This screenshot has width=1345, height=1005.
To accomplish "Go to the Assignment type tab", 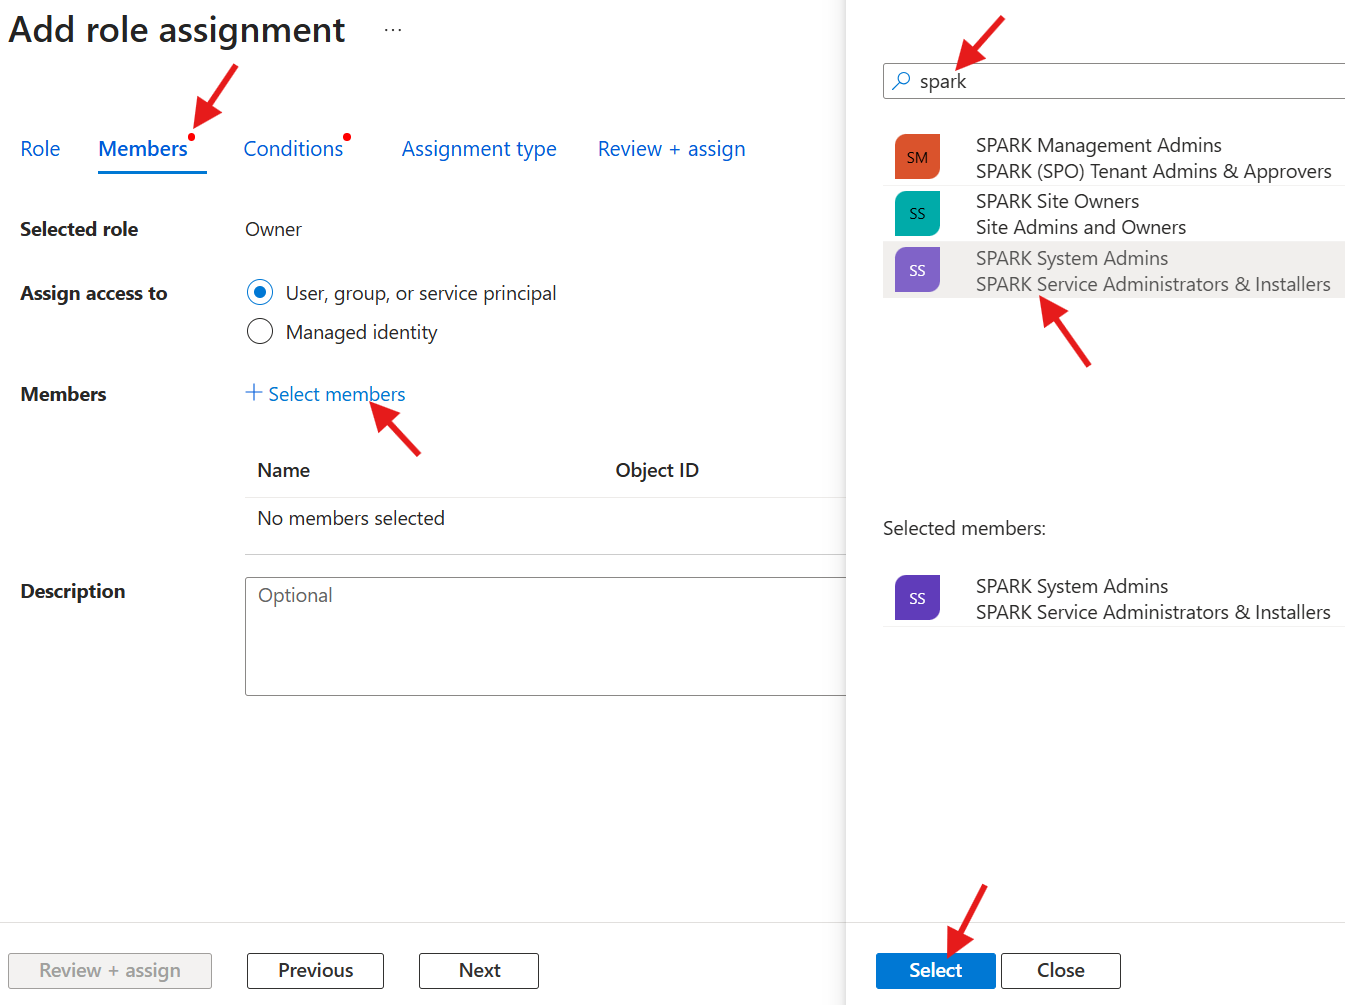I will 479,149.
